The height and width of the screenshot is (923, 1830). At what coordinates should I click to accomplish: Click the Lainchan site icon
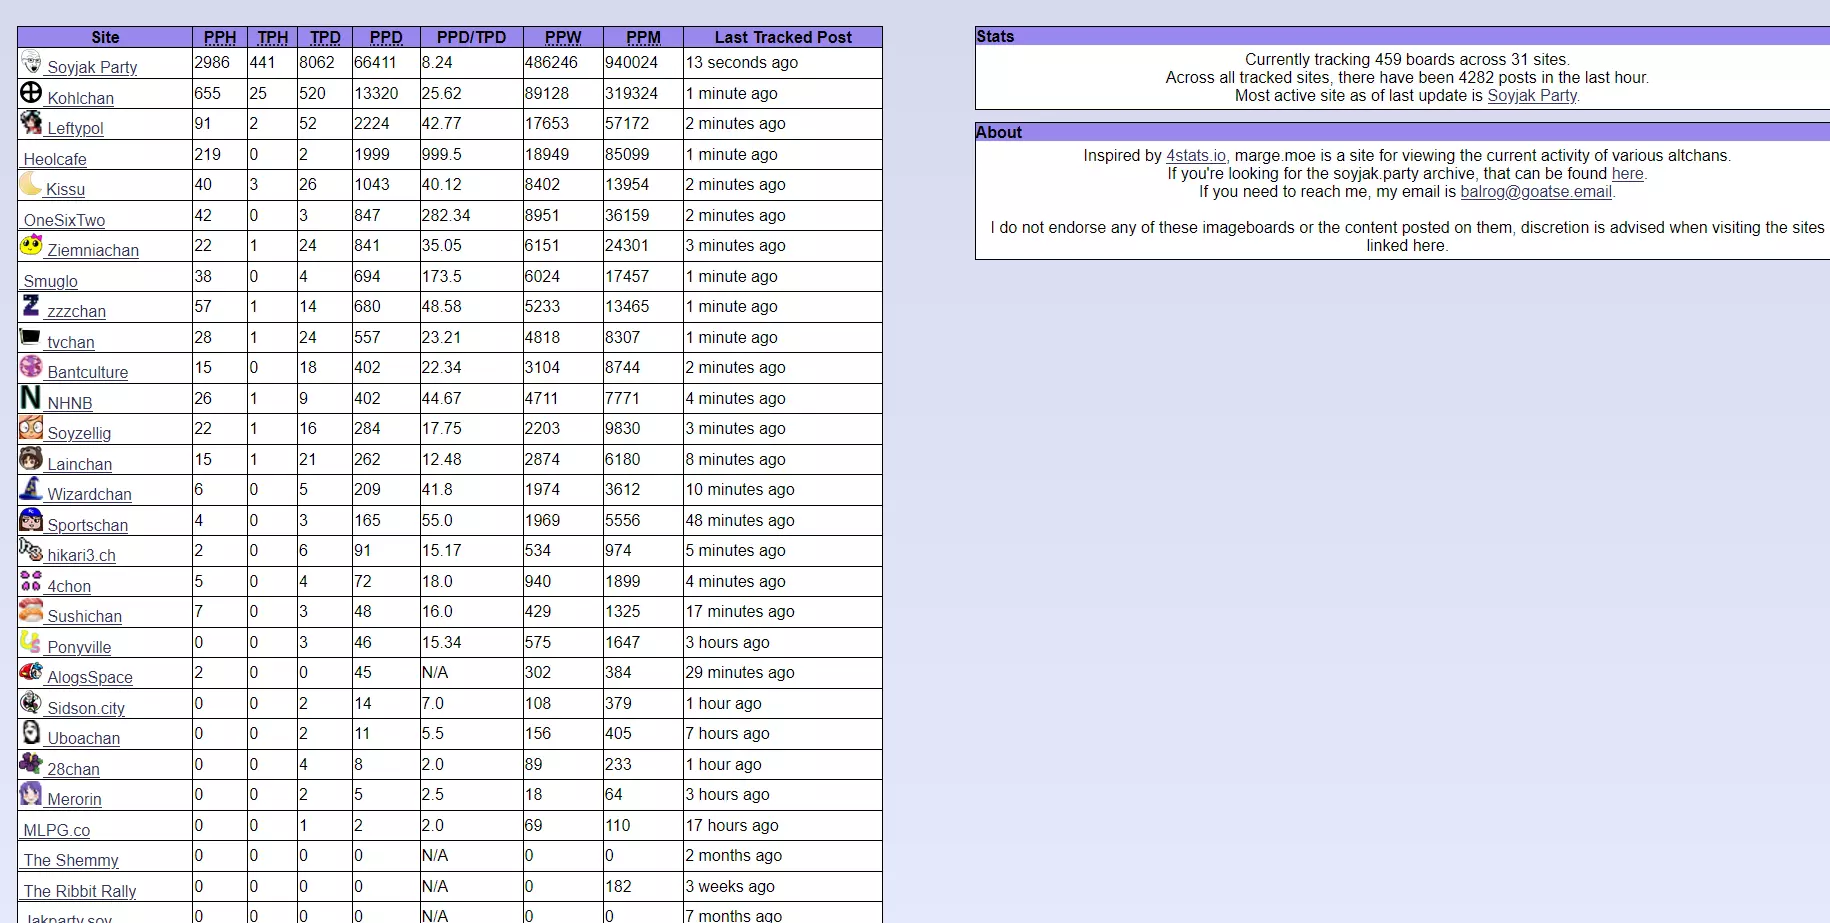(x=31, y=459)
